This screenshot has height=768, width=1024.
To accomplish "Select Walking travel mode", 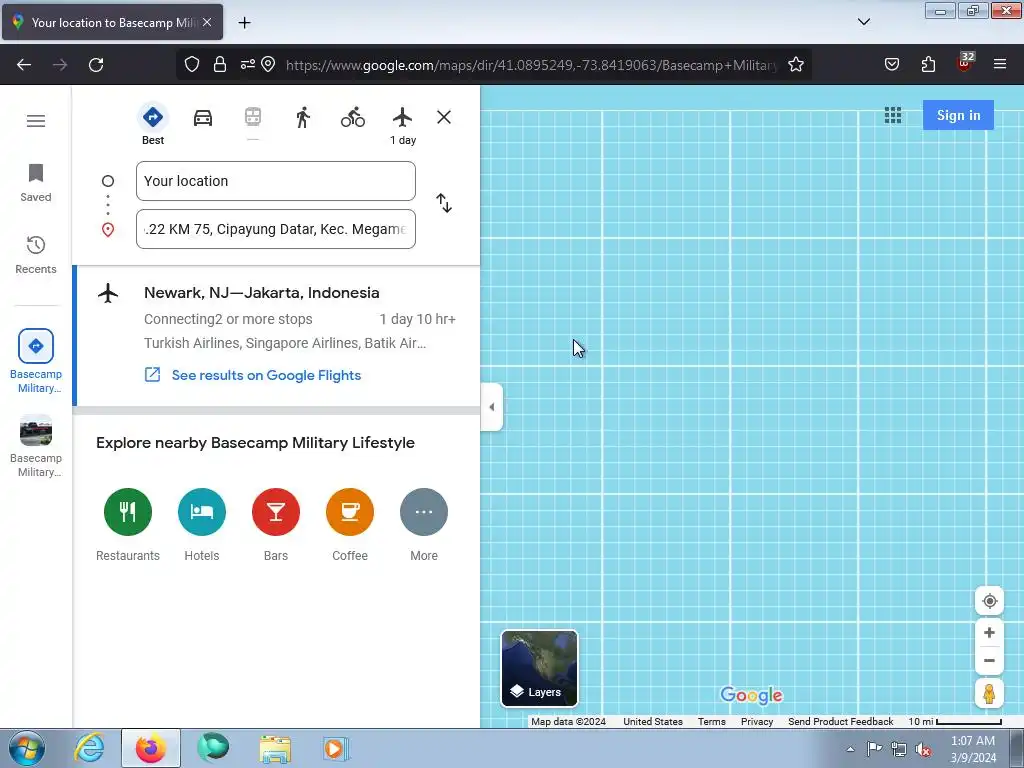I will point(302,118).
